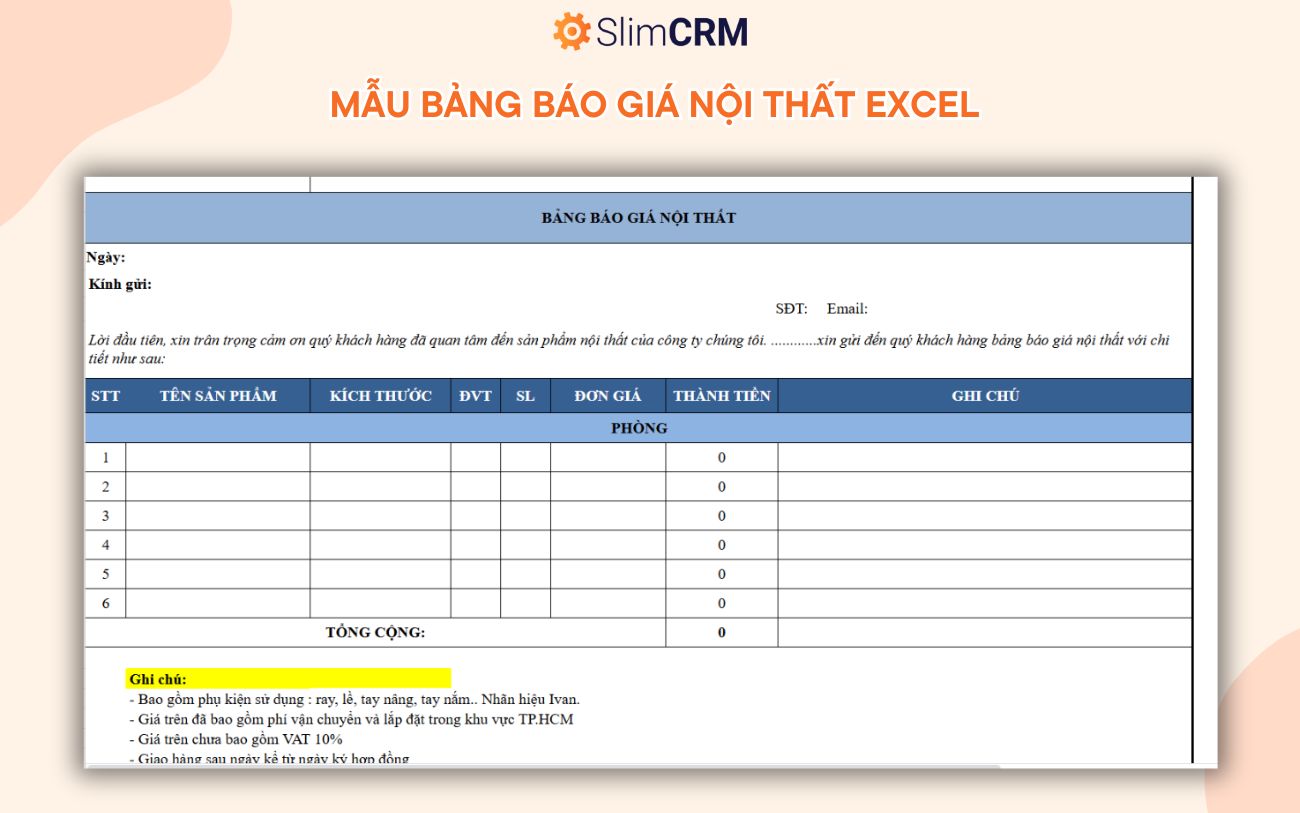
Task: Click the Ghi chú cell in row 5
Action: point(985,574)
